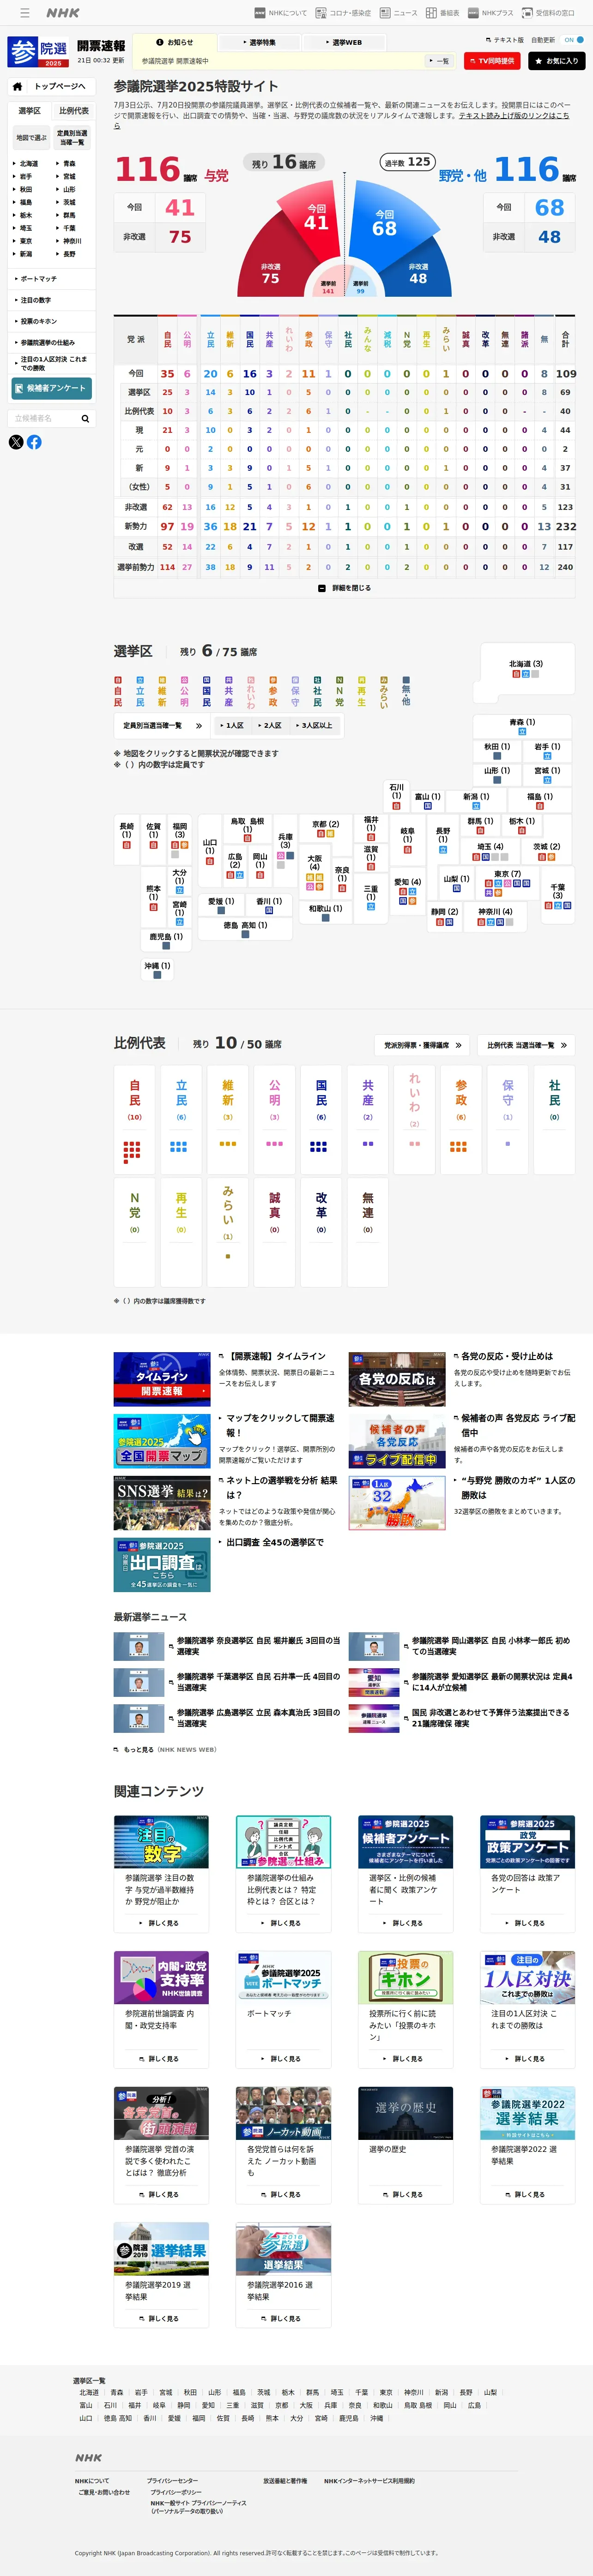Open the hamburger menu icon
The width and height of the screenshot is (593, 2576).
point(25,13)
